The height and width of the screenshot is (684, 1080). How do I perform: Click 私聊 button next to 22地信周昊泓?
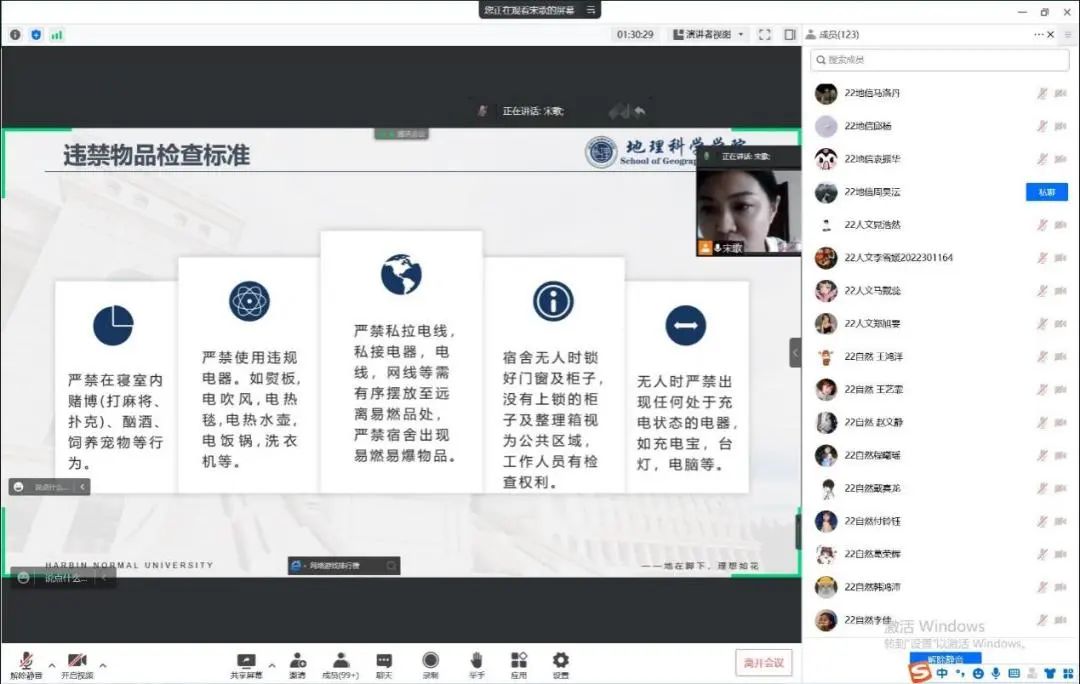pos(1046,192)
